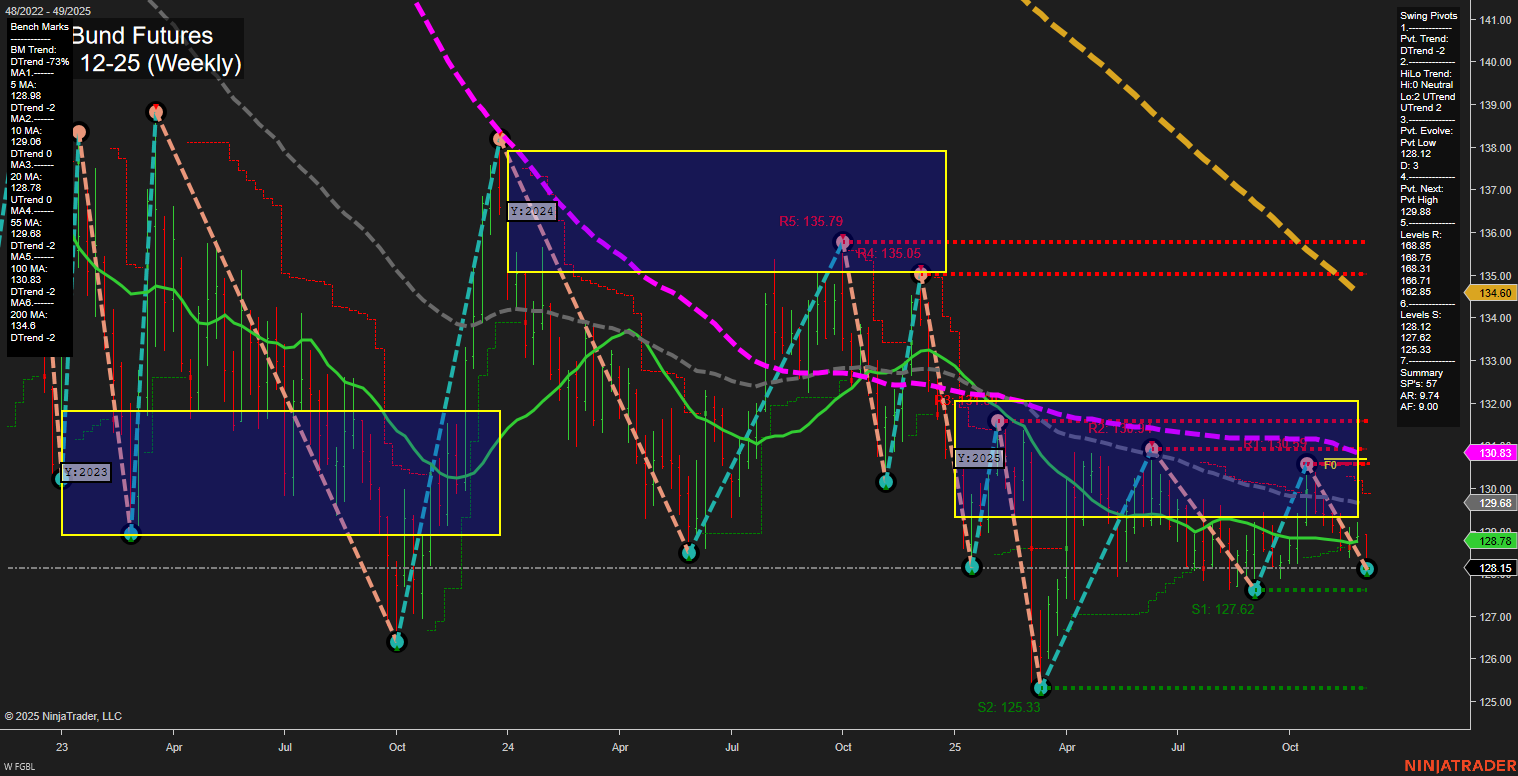Click the '136.00' price axis label
Image resolution: width=1518 pixels, height=776 pixels.
(x=1495, y=233)
